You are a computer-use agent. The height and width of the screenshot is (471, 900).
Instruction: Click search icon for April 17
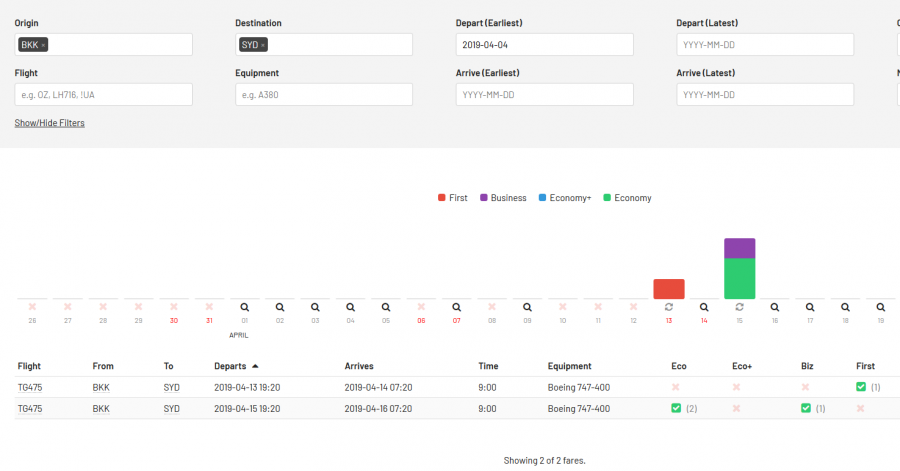click(x=810, y=307)
